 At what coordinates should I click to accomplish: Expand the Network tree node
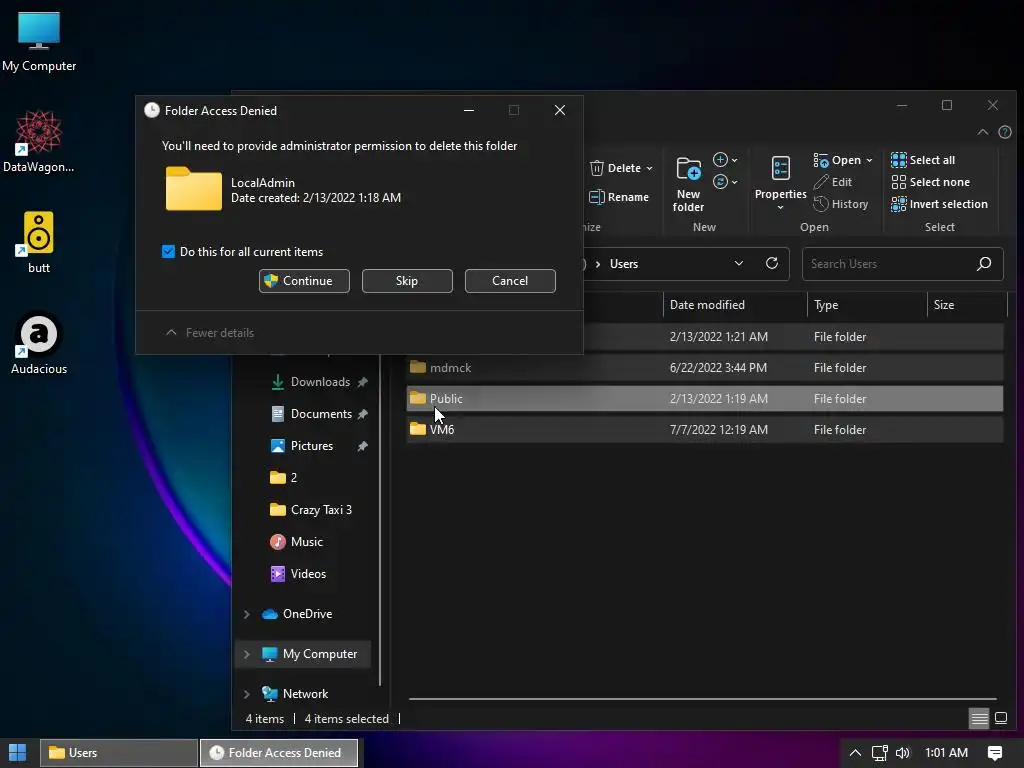pyautogui.click(x=246, y=694)
